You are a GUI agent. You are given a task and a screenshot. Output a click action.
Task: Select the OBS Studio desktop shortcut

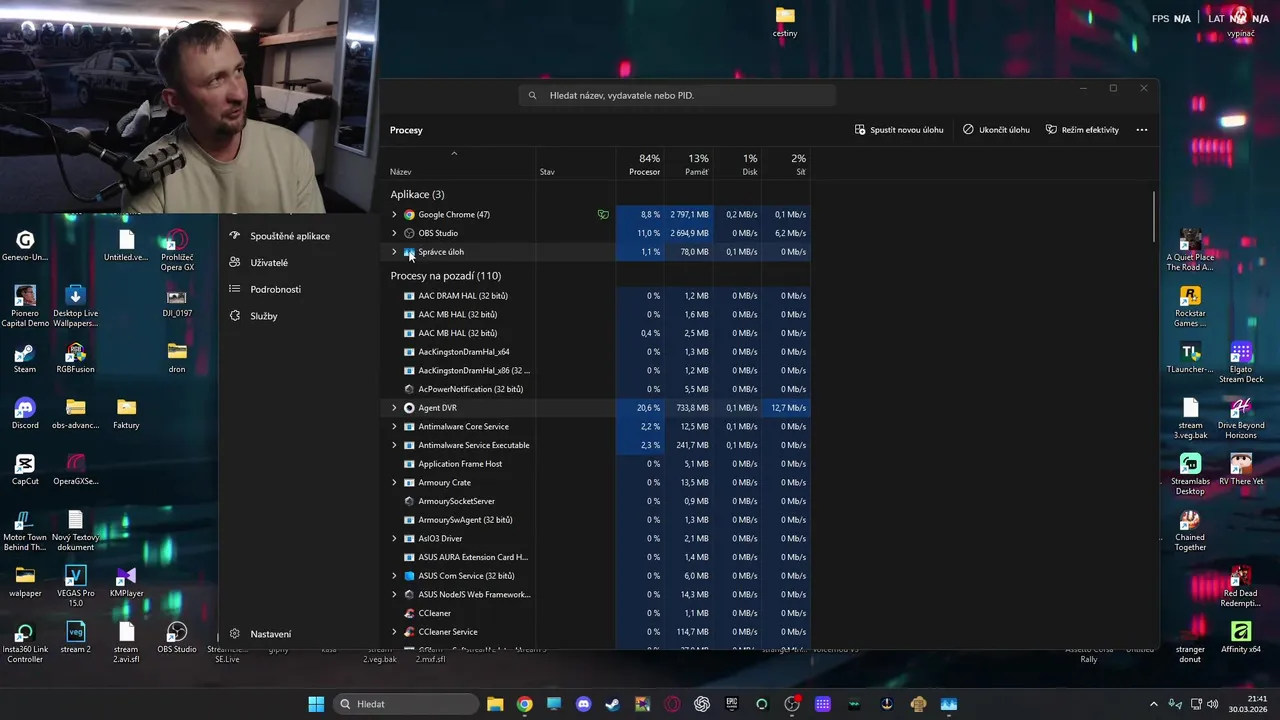(177, 638)
